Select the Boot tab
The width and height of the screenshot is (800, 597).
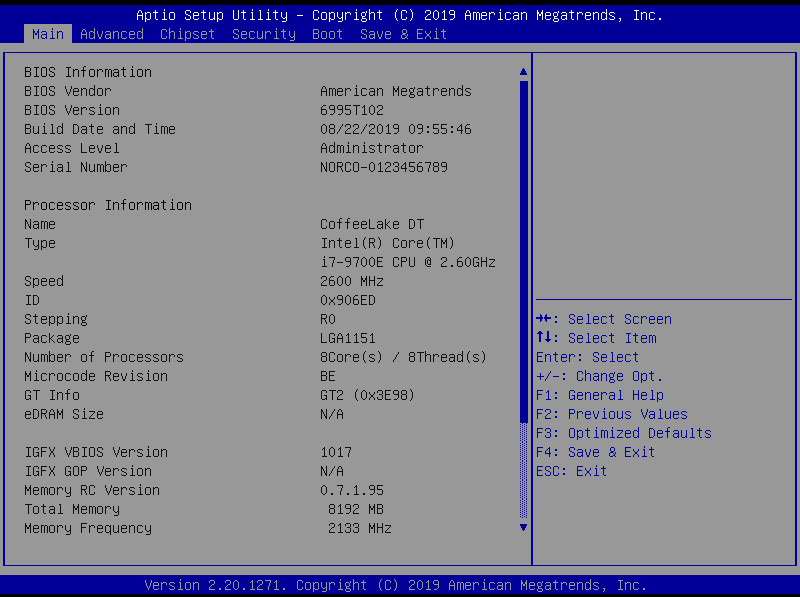(327, 34)
